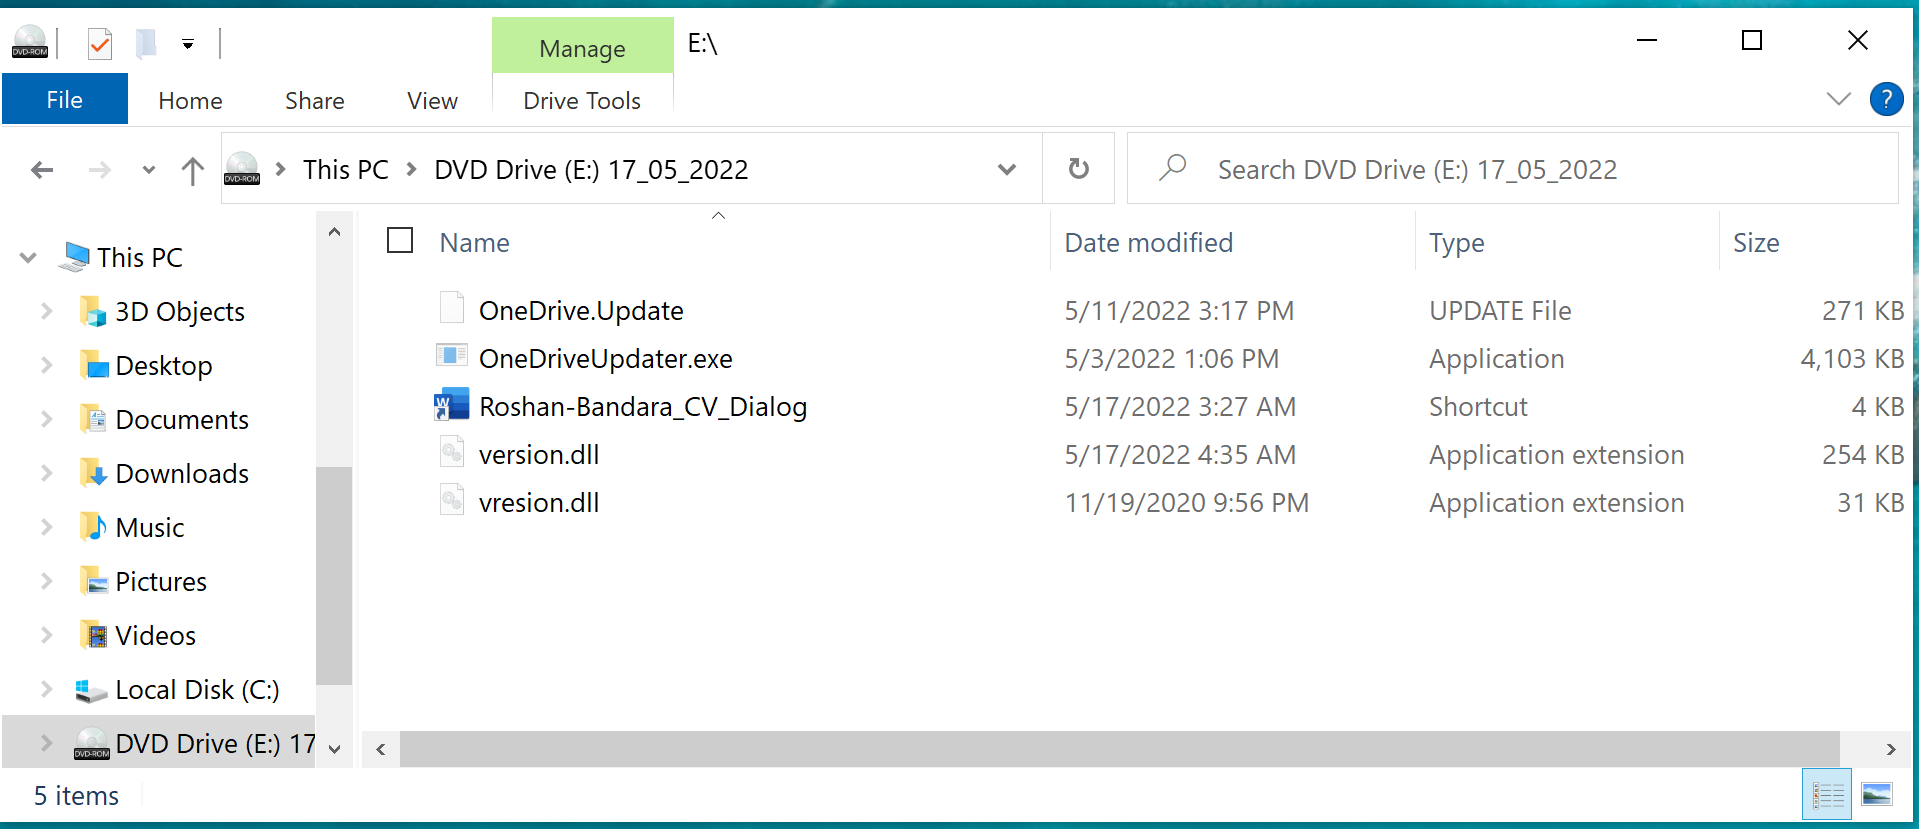The height and width of the screenshot is (829, 1919).
Task: Click the Properties quick access checkmark icon
Action: 100,43
